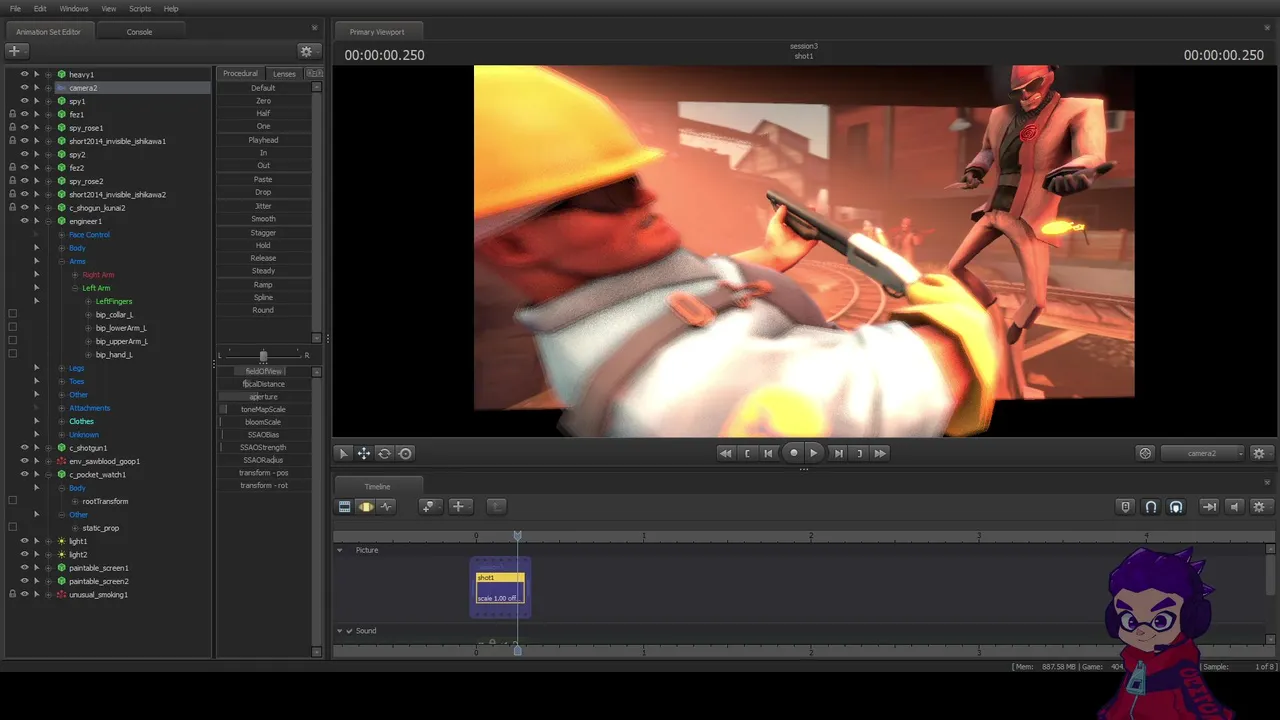The width and height of the screenshot is (1280, 720).
Task: Hide heavy1 using its eye icon
Action: point(24,74)
